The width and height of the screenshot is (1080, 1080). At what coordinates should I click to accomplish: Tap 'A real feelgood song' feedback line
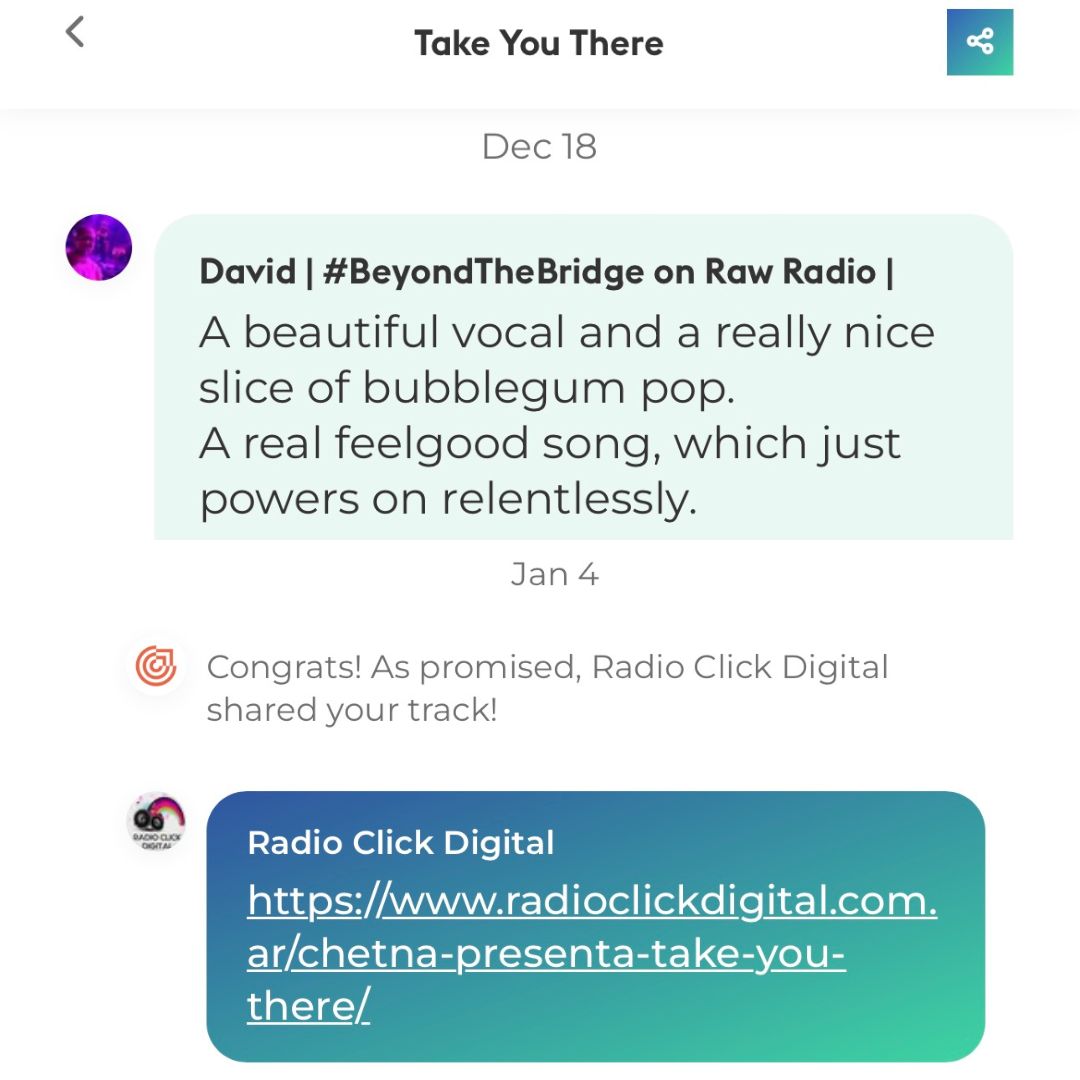point(550,443)
